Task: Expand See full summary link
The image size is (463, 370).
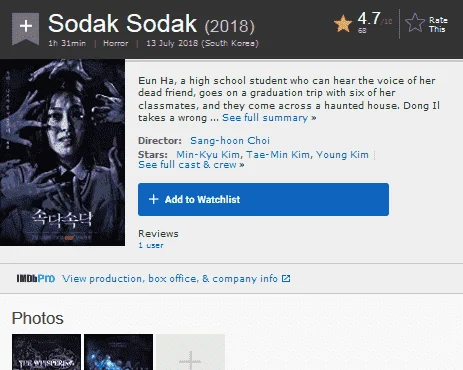Action: (269, 118)
